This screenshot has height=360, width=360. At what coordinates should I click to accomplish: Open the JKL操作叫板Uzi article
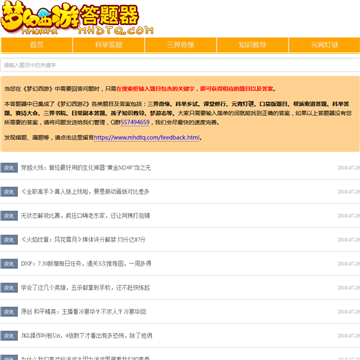(x=87, y=336)
